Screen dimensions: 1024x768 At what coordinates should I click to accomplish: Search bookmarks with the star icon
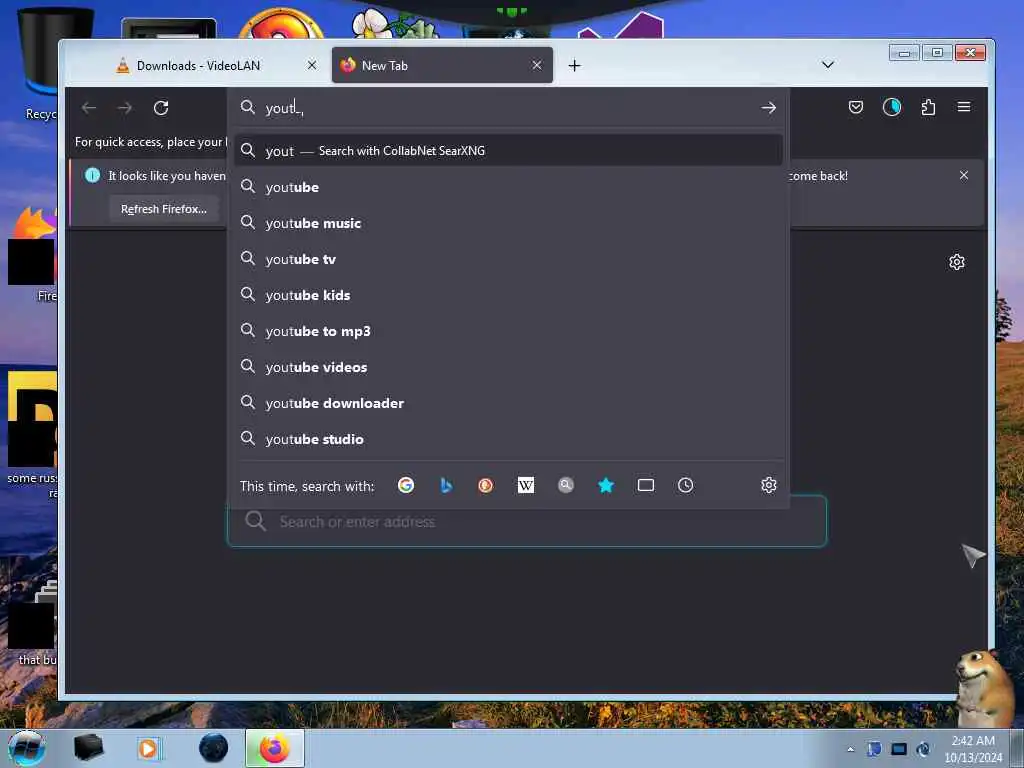click(x=606, y=485)
